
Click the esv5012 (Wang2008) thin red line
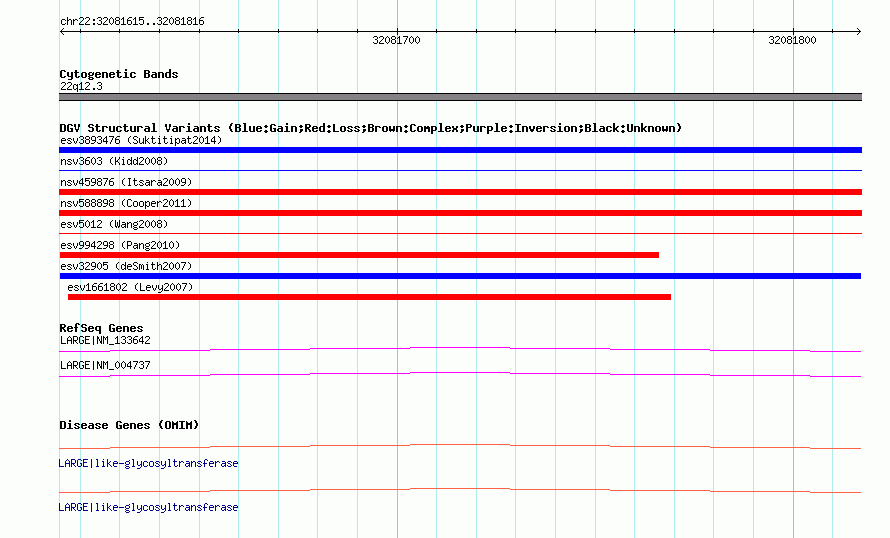(460, 233)
